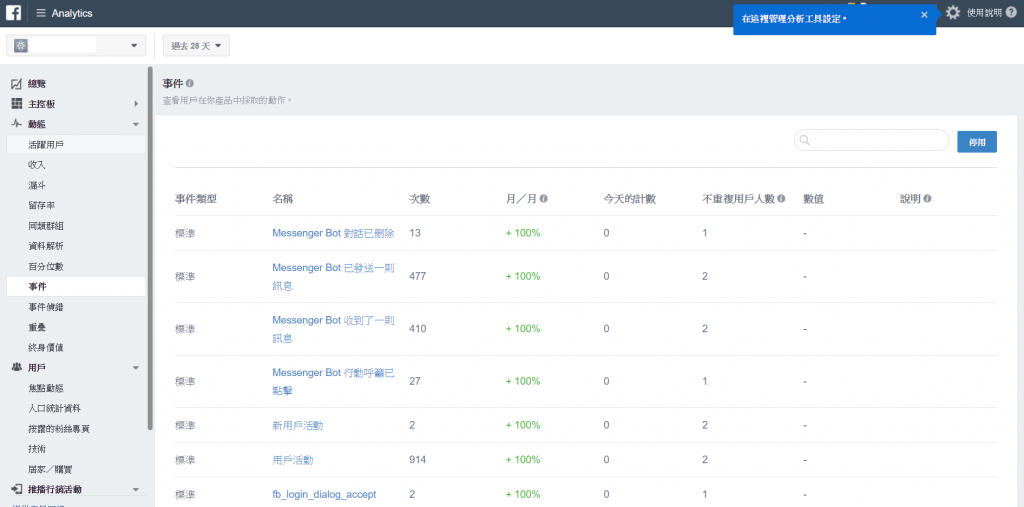Open the 用戶活動 event link
The image size is (1024, 507).
[x=293, y=460]
